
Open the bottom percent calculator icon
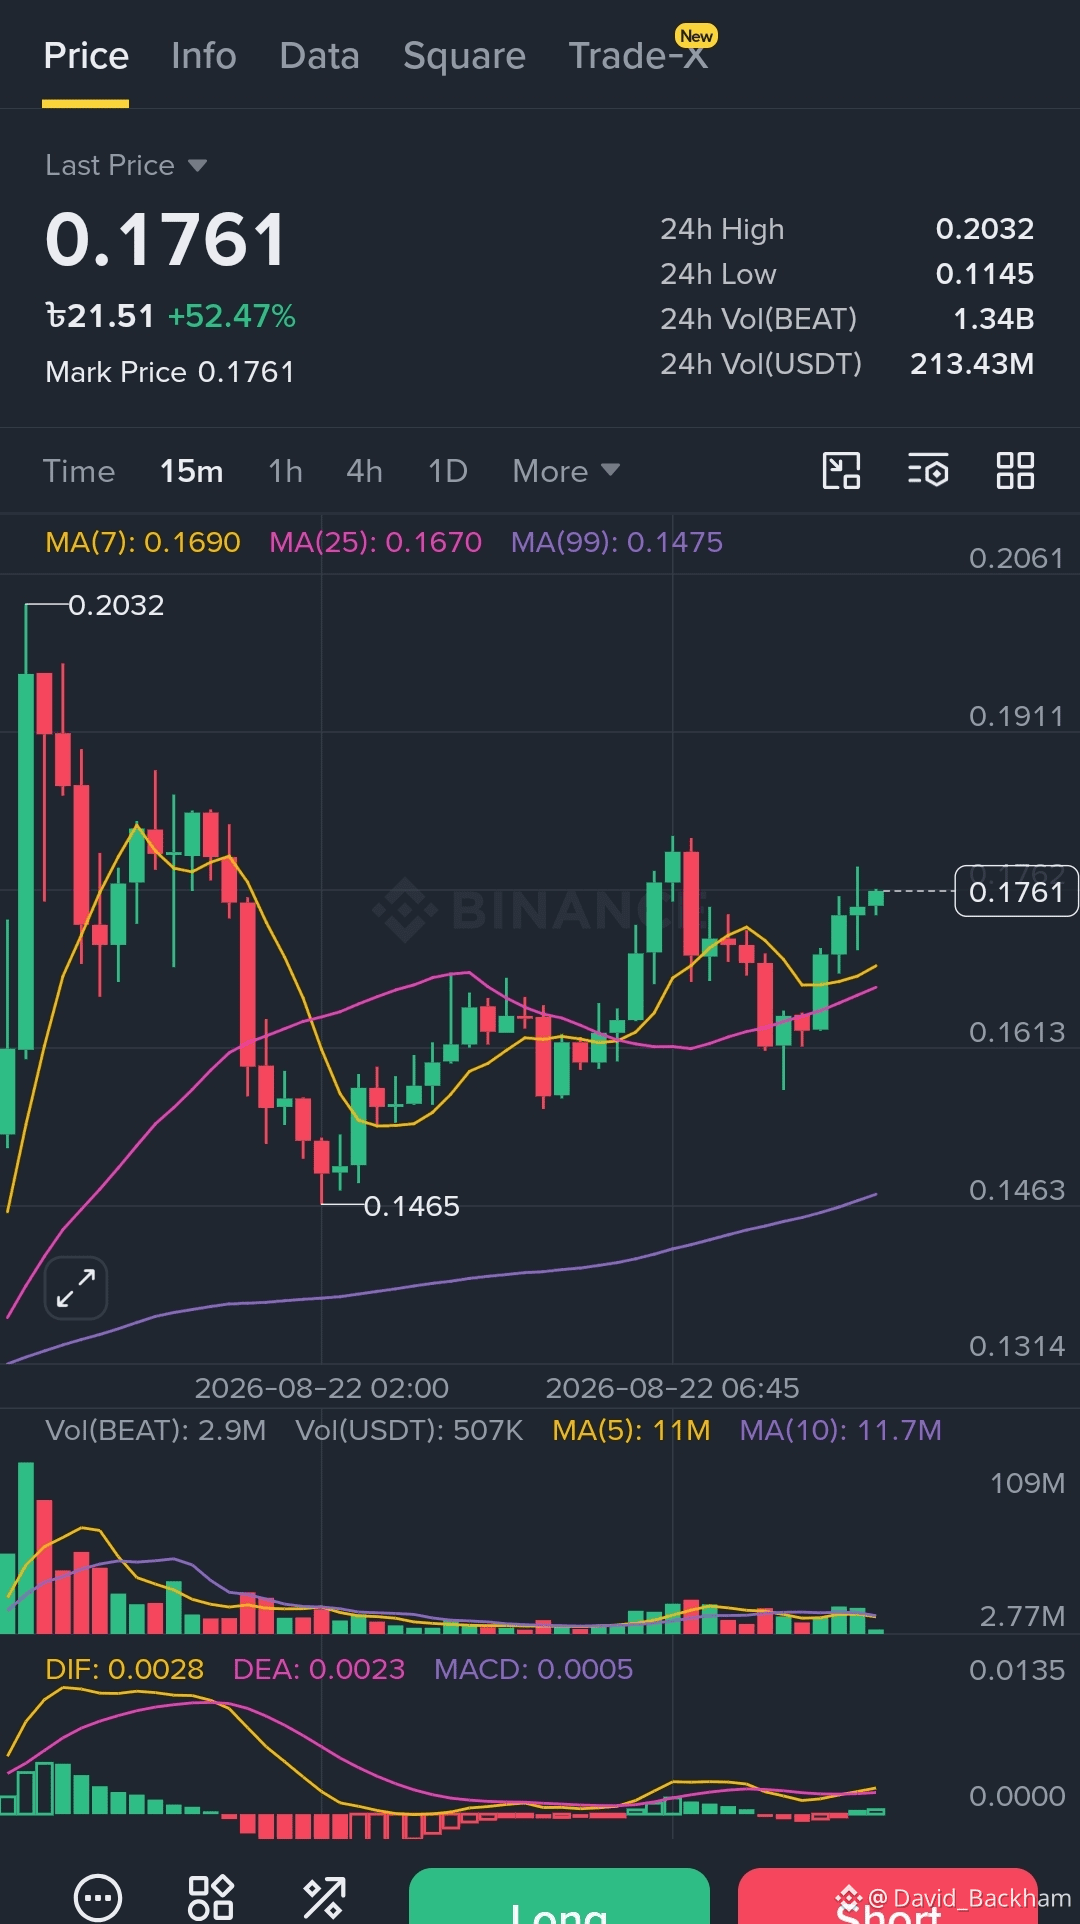(324, 1897)
